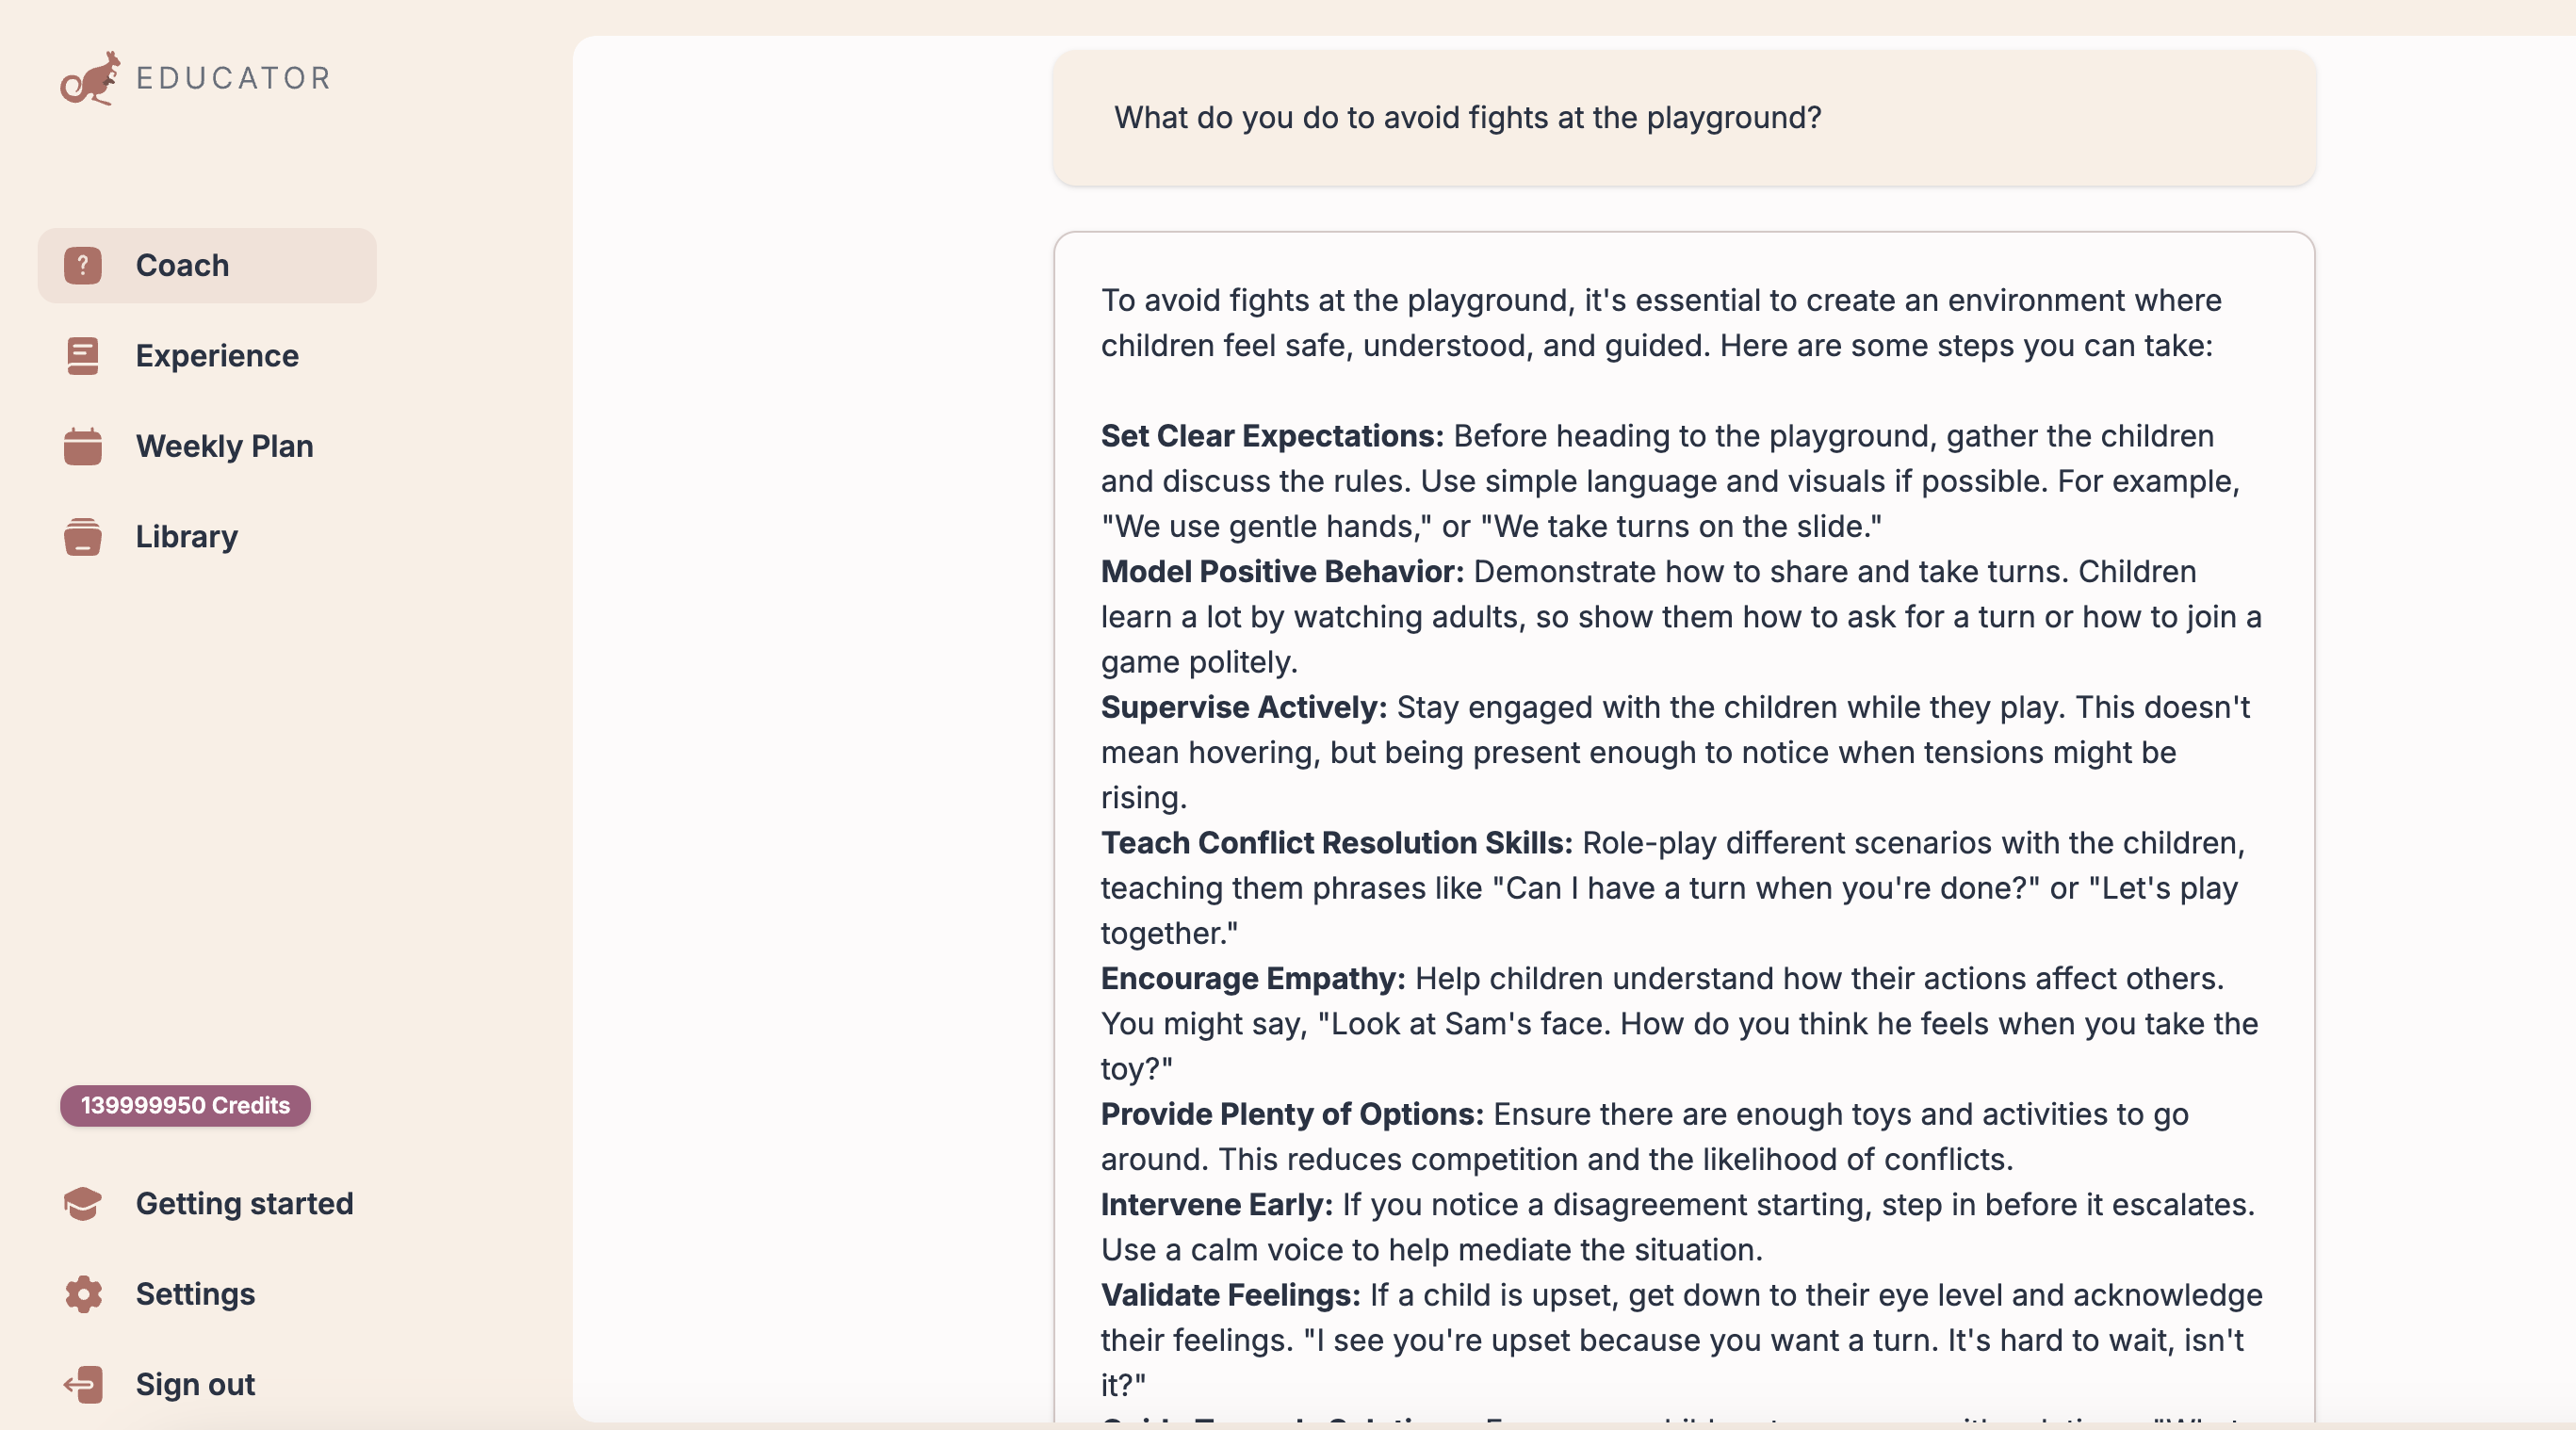Click the Settings gear icon
The width and height of the screenshot is (2576, 1430).
tap(83, 1294)
